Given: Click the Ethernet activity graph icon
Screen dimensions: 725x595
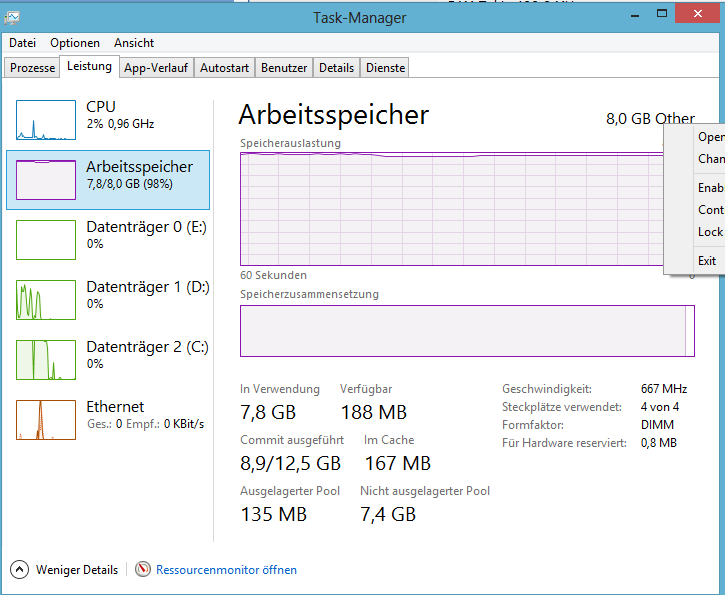Looking at the screenshot, I should 45,420.
